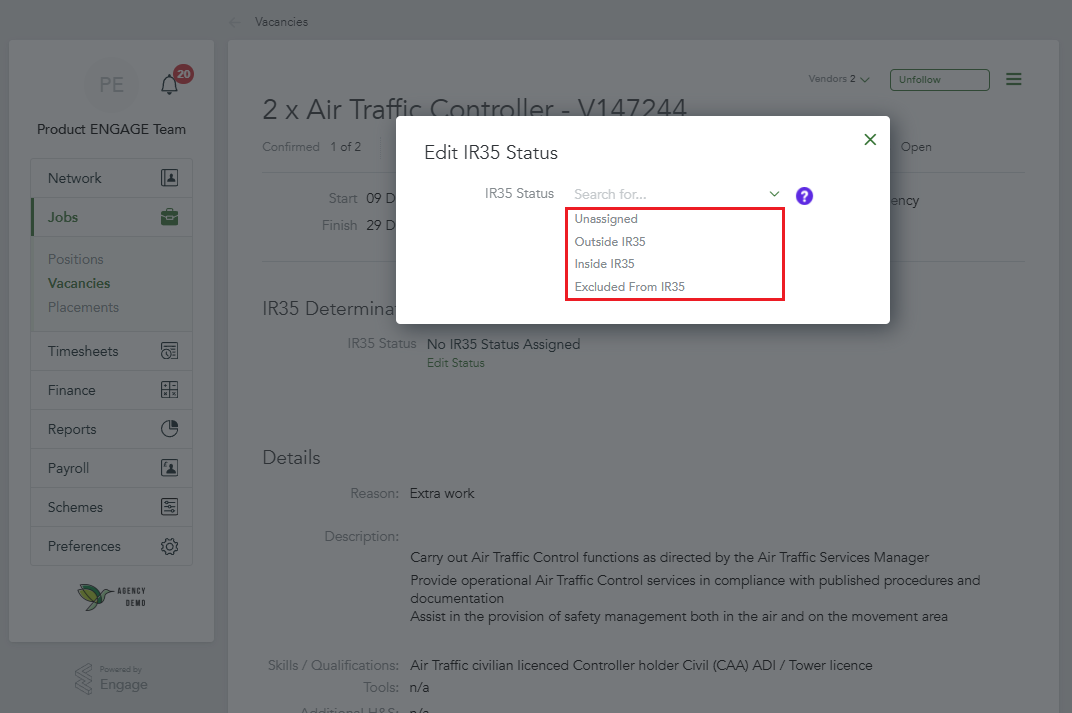Click the Jobs briefcase icon

[170, 217]
